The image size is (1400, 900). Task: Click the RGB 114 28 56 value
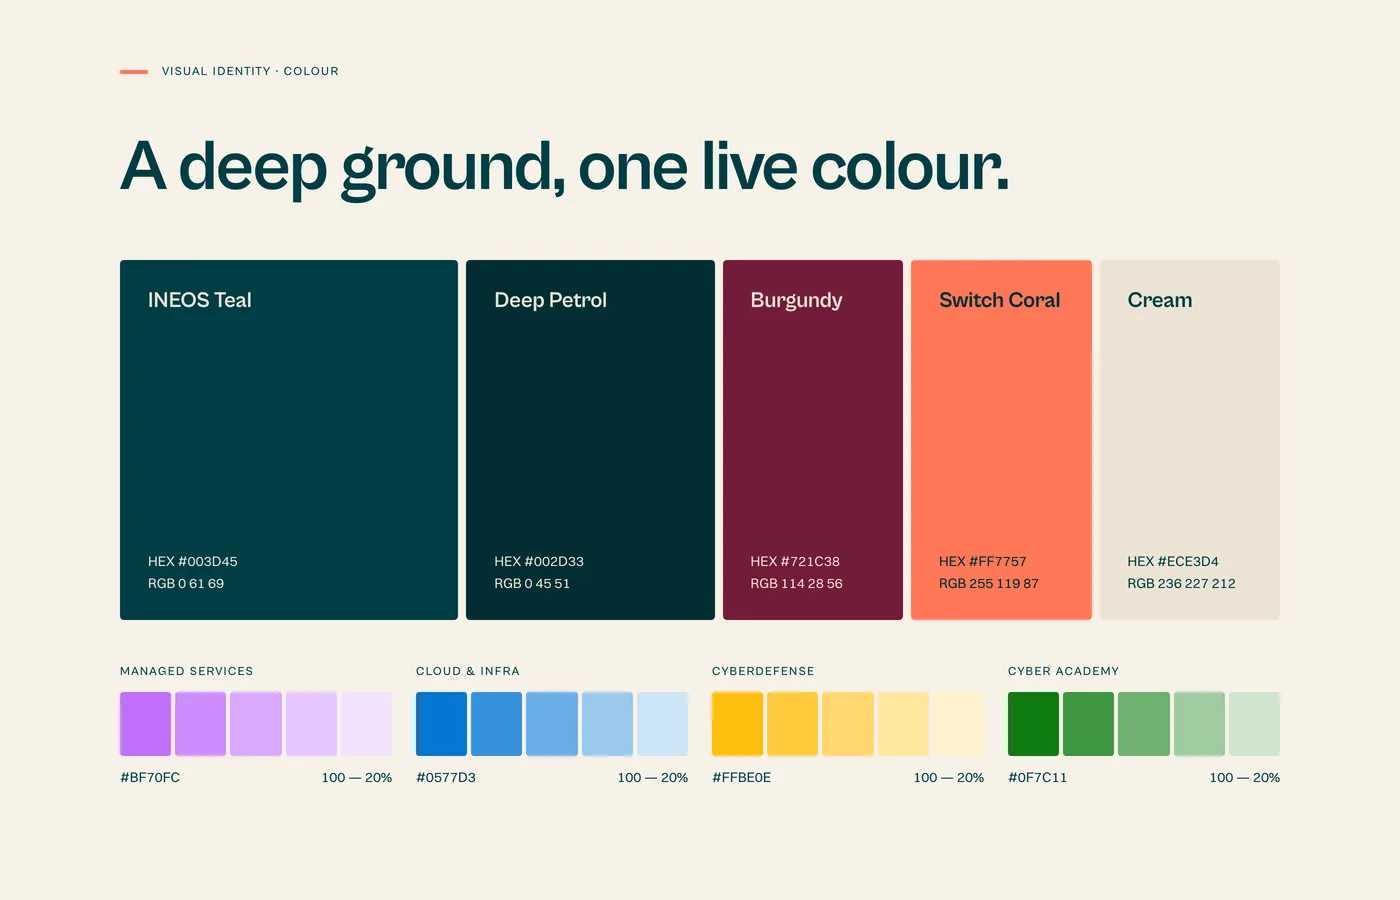pos(797,583)
